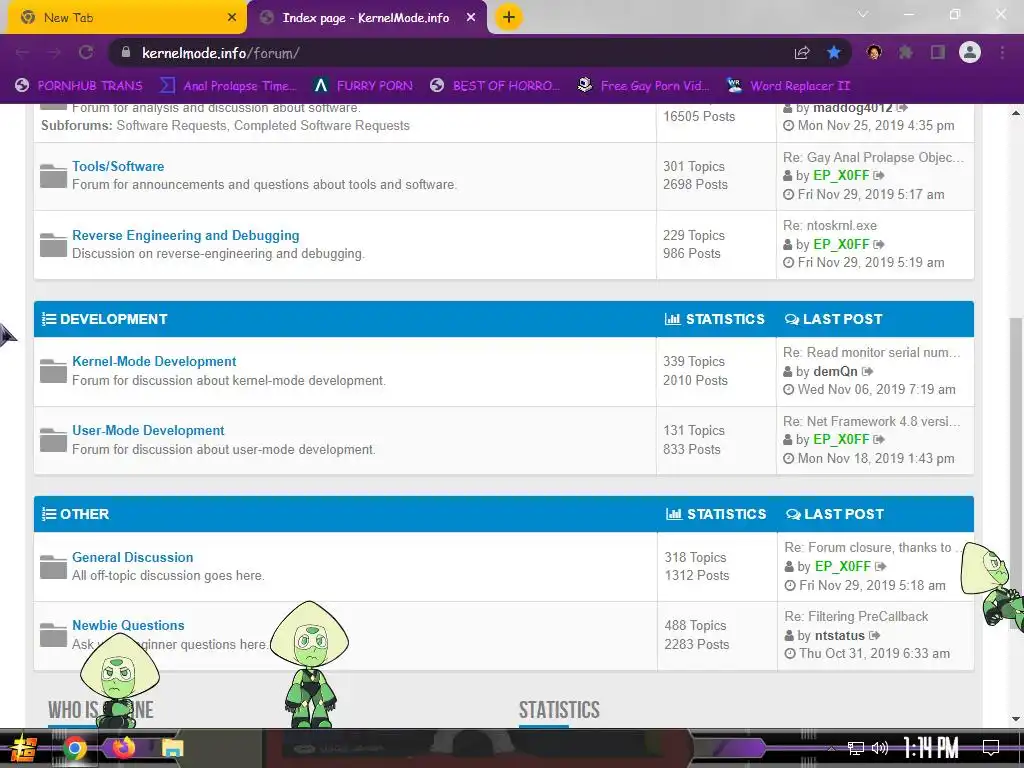This screenshot has width=1024, height=768.
Task: Click the General Discussion folder icon
Action: point(53,566)
